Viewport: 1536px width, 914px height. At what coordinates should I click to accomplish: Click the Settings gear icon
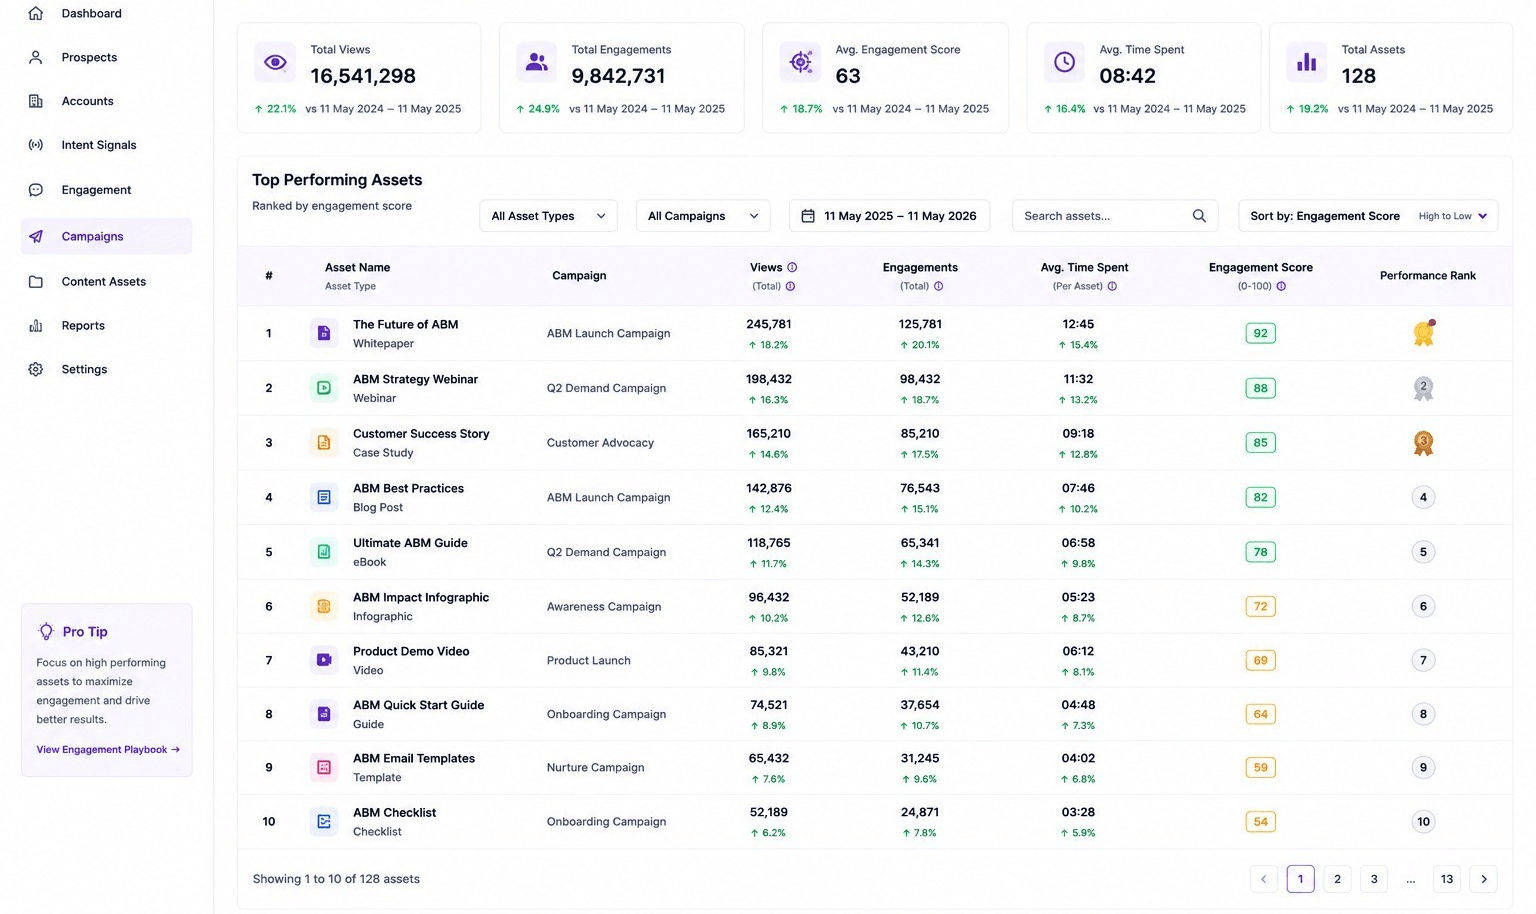36,369
